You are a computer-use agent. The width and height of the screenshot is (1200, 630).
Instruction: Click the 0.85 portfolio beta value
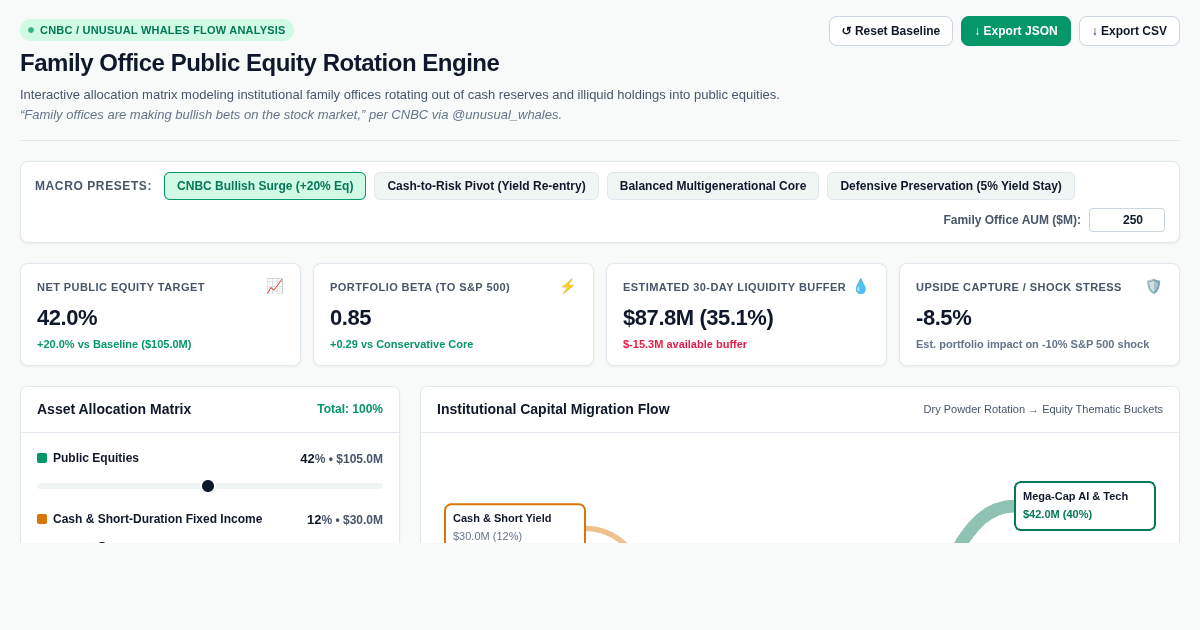pyautogui.click(x=351, y=318)
